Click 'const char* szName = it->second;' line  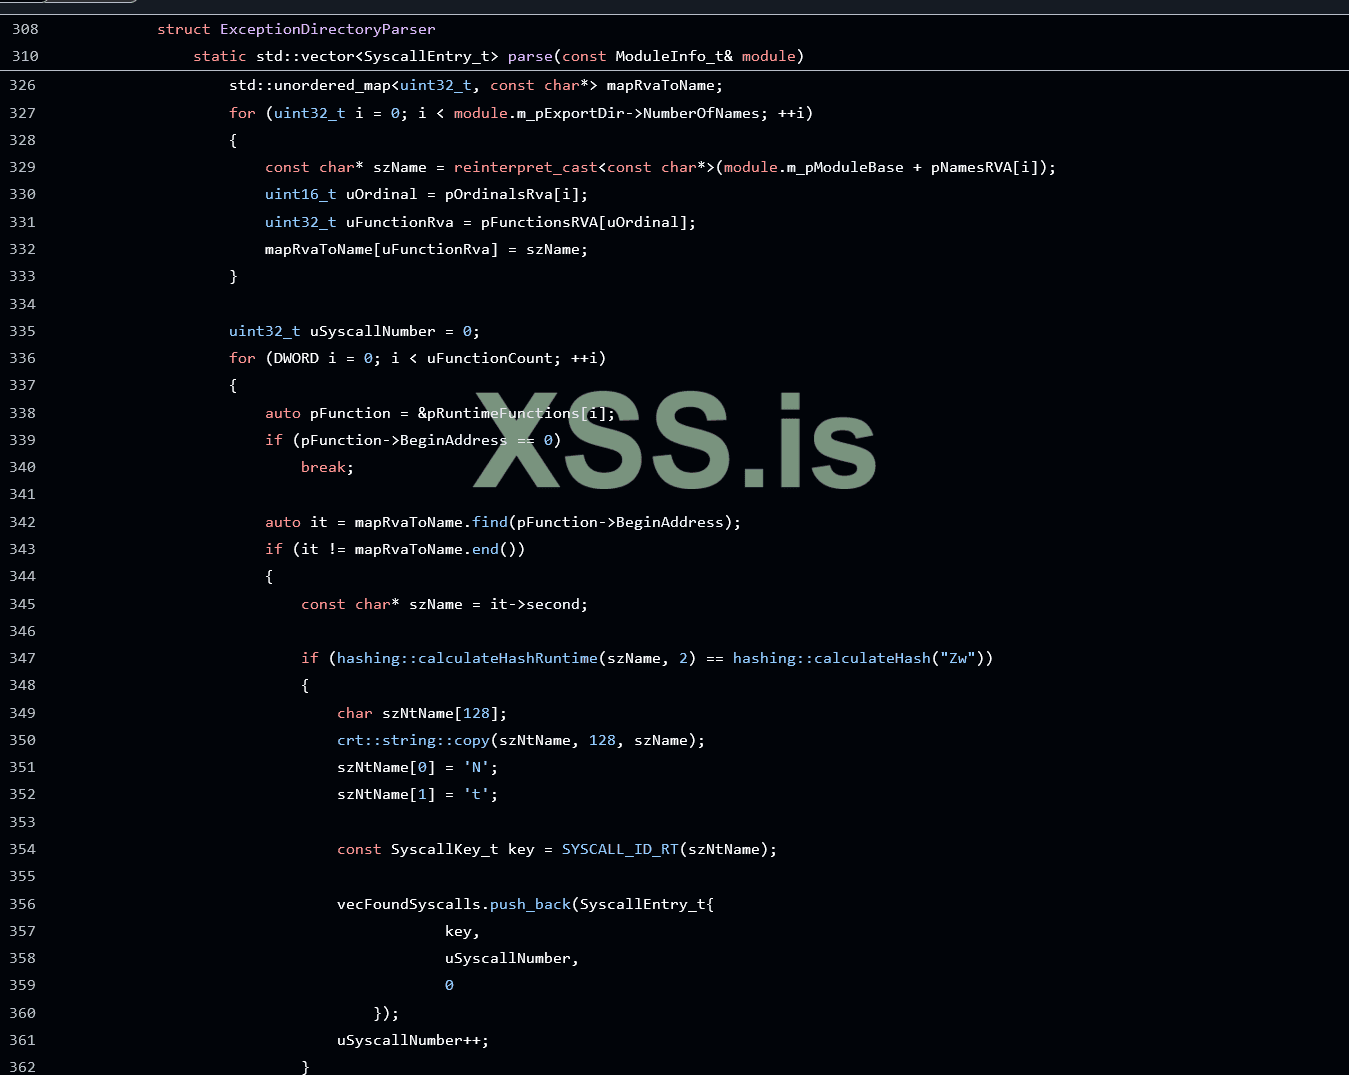point(444,604)
